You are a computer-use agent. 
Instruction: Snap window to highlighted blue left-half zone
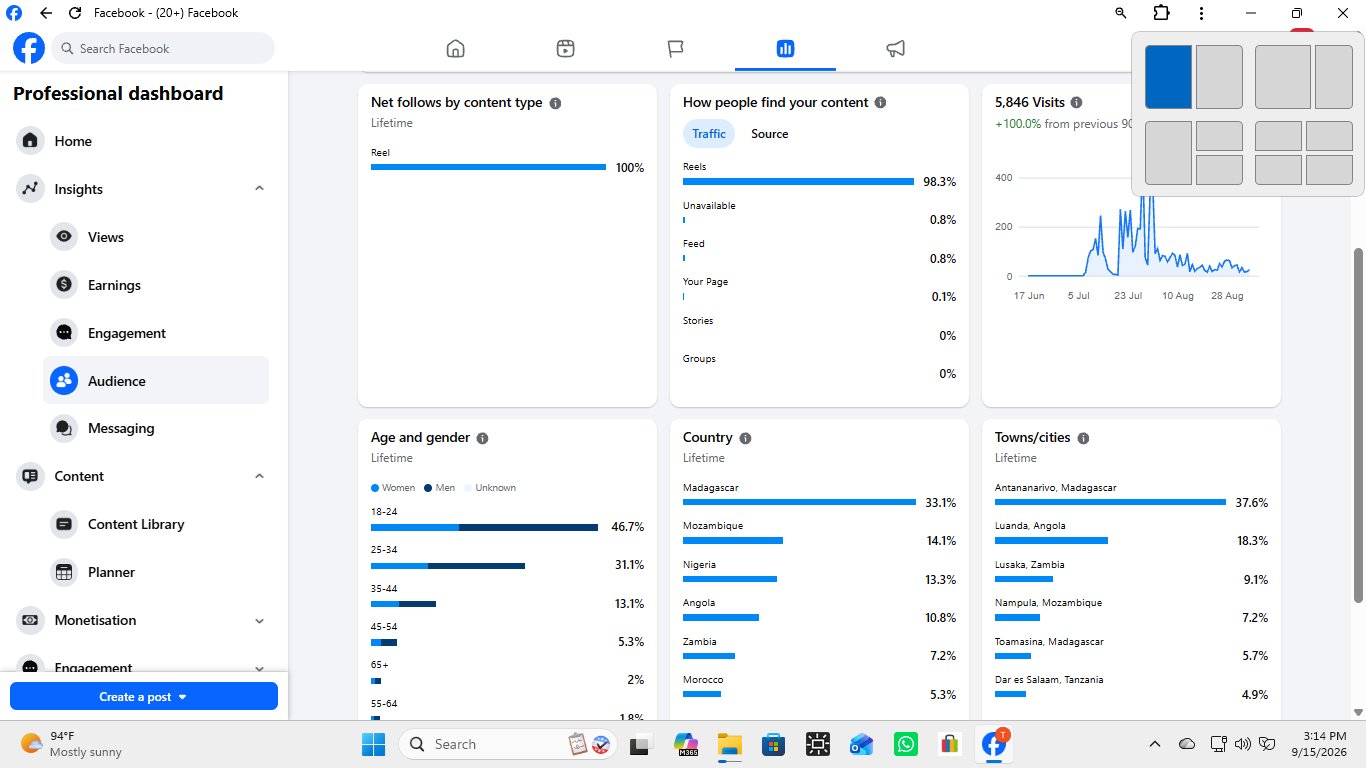1168,77
